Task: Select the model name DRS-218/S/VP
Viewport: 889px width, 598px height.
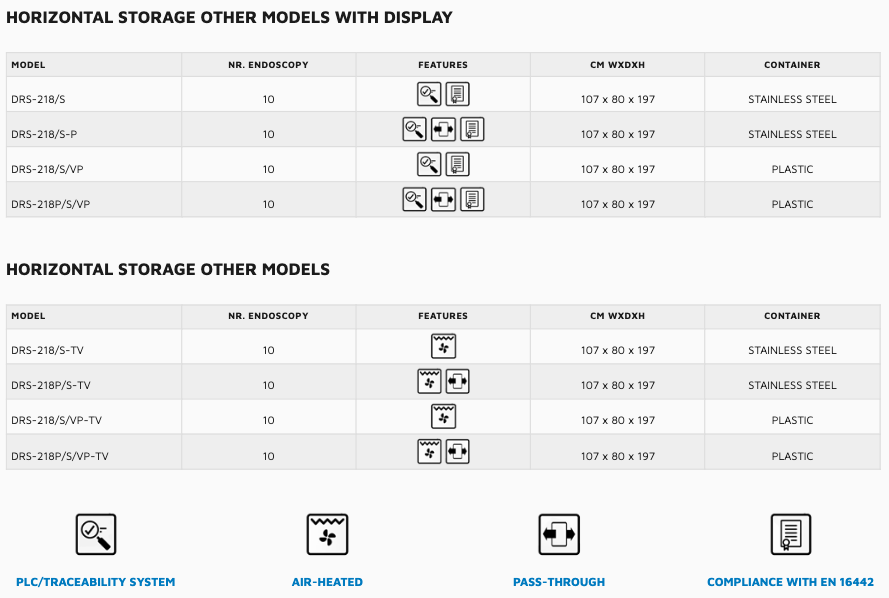Action: [x=47, y=169]
